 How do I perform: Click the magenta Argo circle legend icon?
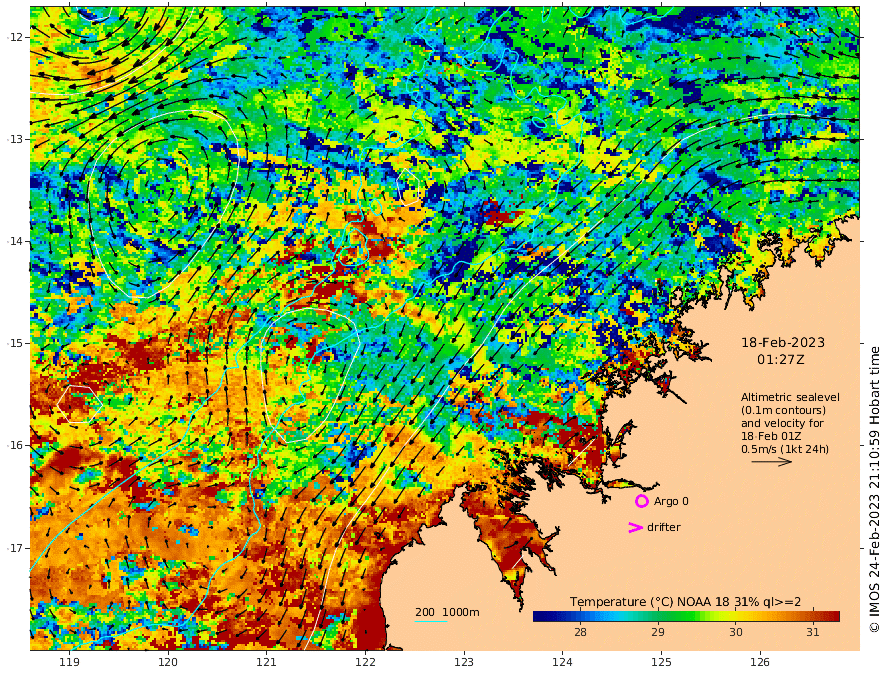point(641,501)
